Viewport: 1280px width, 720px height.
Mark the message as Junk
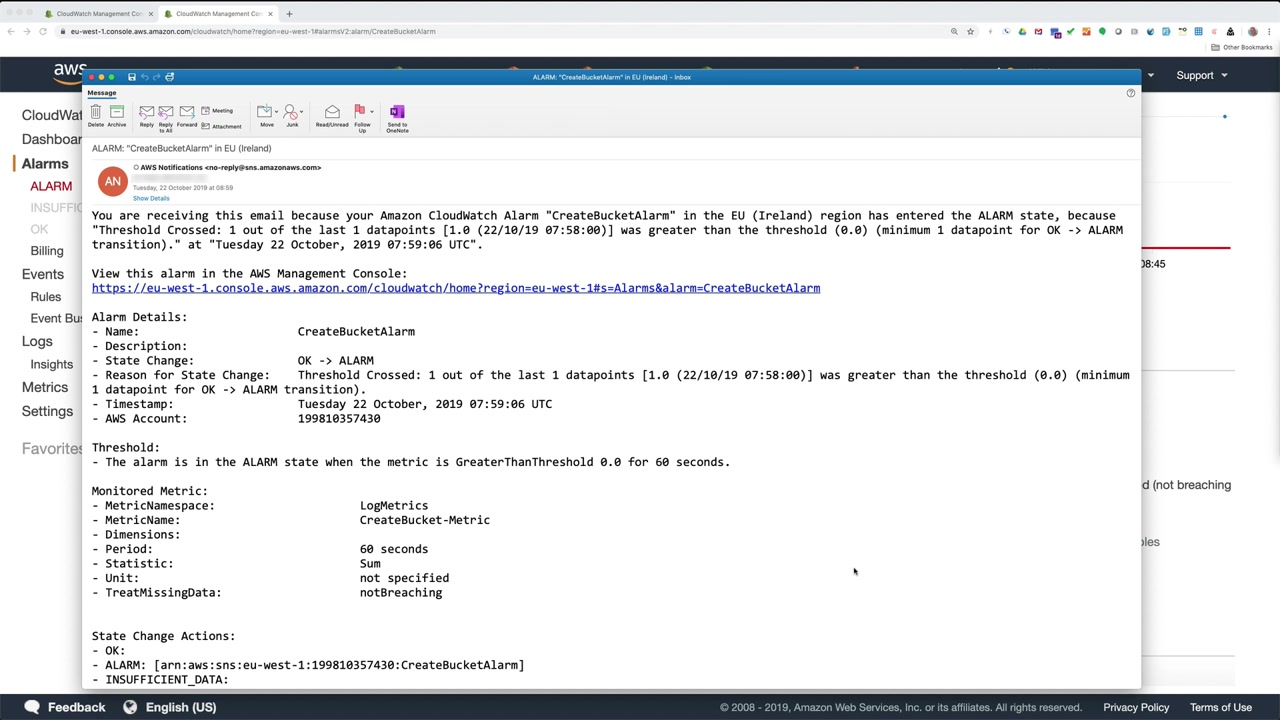tap(292, 115)
